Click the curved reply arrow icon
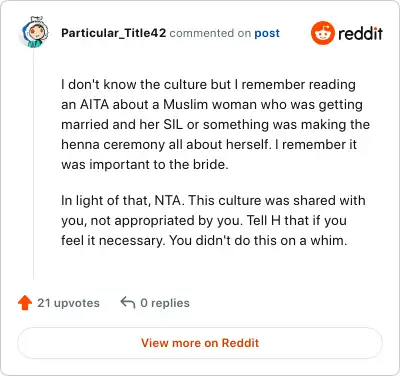Screen dimensions: 400x376 point(128,303)
